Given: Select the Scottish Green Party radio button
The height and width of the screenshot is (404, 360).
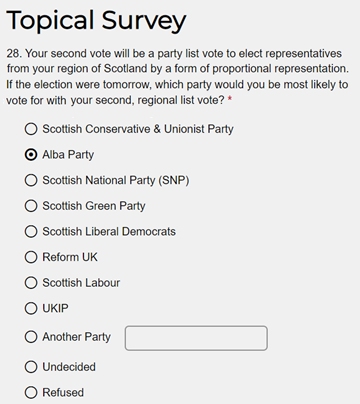Looking at the screenshot, I should tap(31, 206).
